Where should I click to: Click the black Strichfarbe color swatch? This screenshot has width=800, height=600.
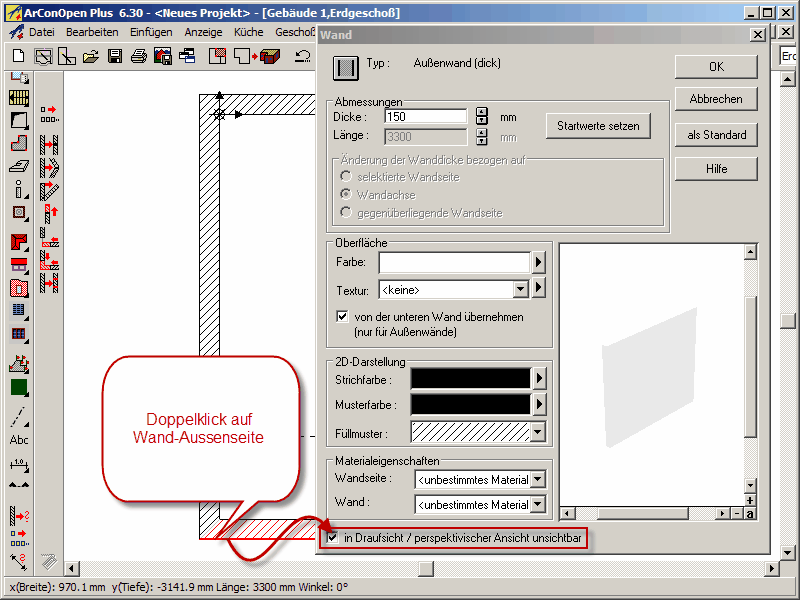[x=455, y=378]
